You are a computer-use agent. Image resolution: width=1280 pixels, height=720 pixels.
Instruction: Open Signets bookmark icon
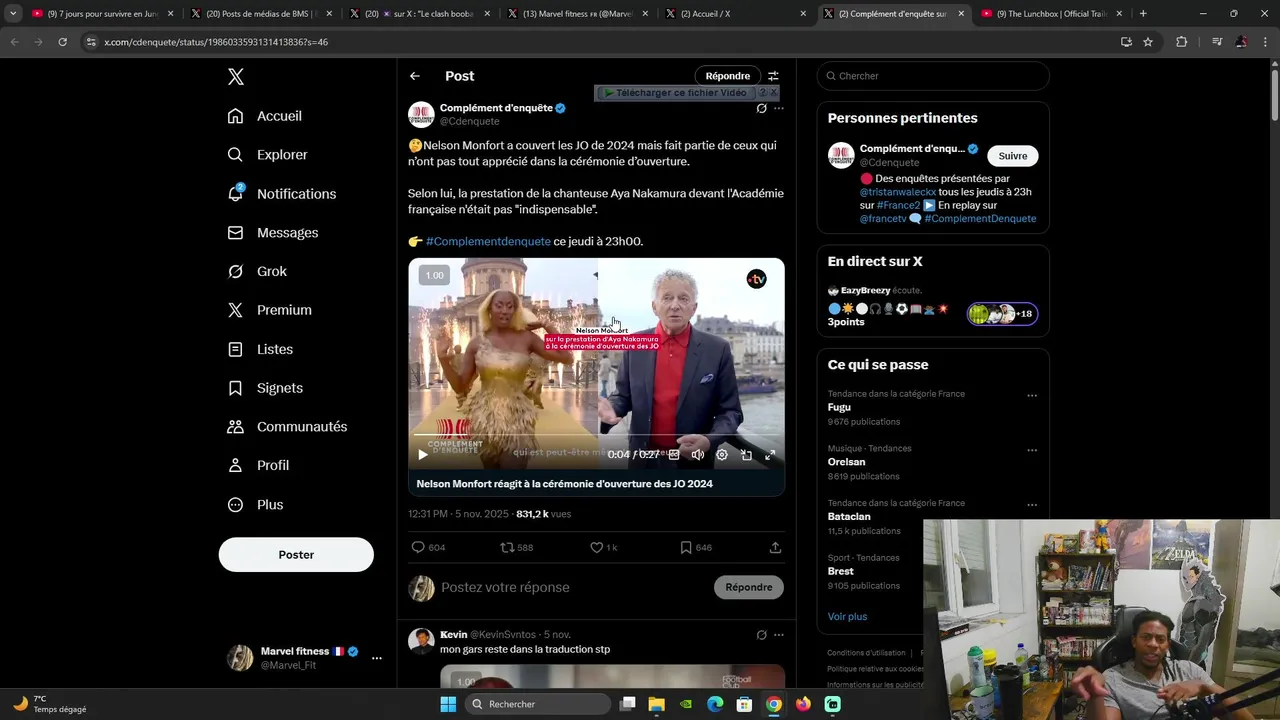235,388
